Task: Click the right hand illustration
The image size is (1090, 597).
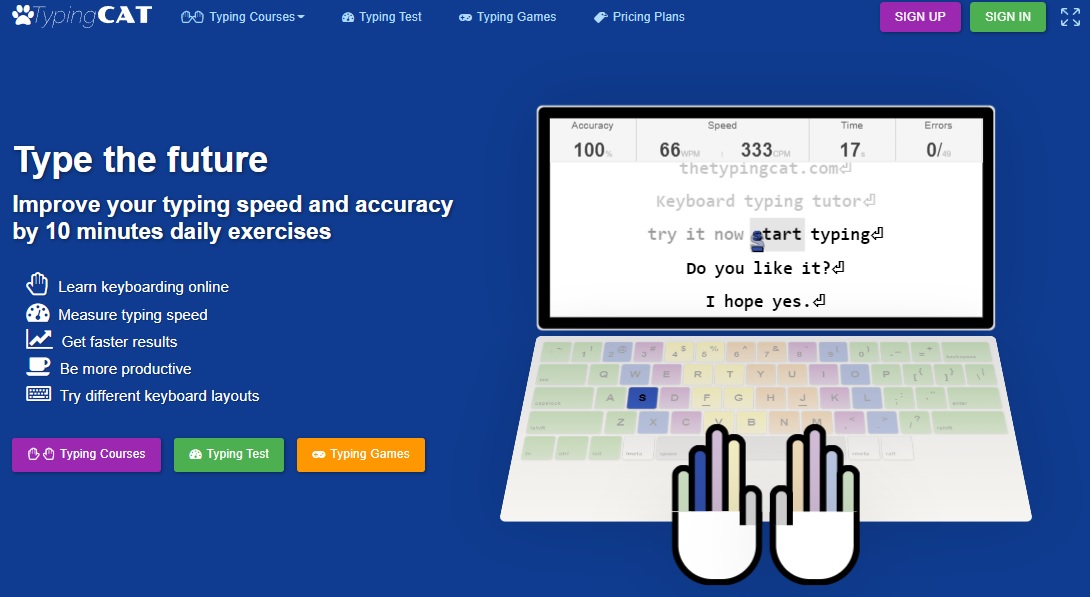Action: pos(815,505)
